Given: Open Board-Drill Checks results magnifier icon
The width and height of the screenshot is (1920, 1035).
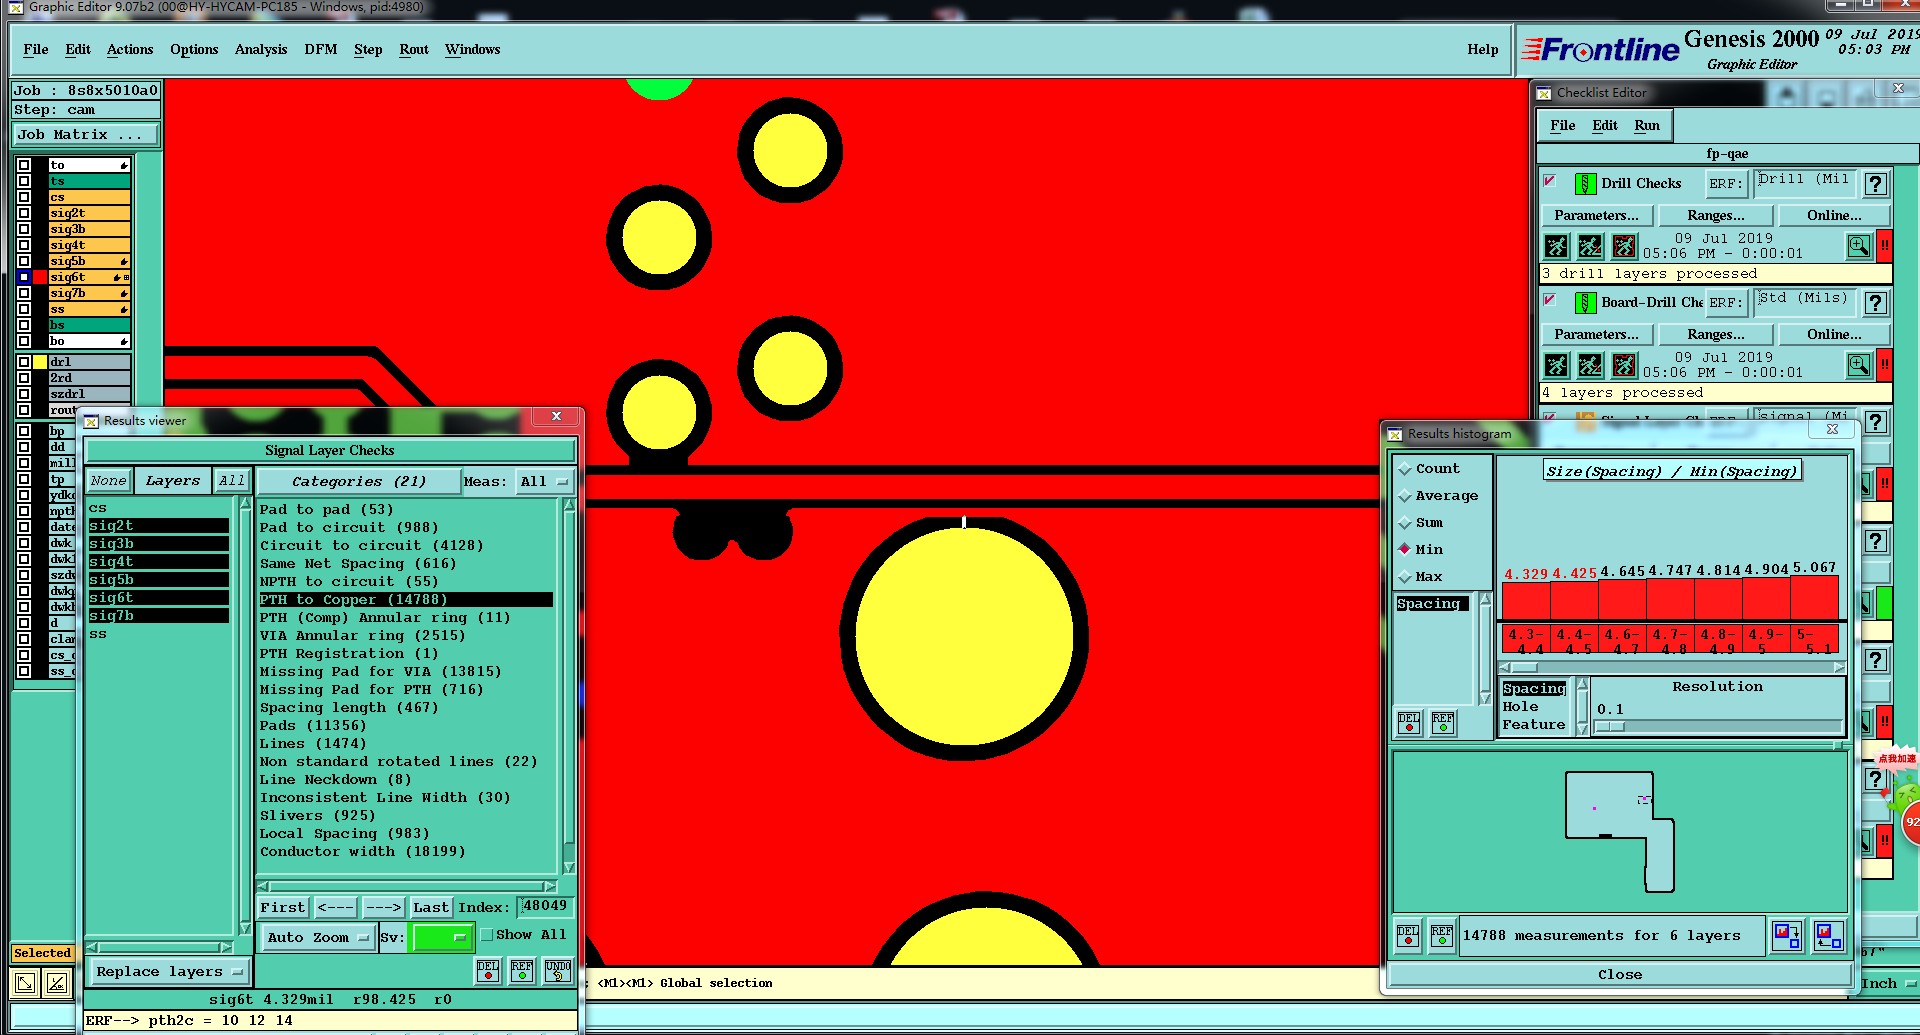Looking at the screenshot, I should [x=1859, y=365].
